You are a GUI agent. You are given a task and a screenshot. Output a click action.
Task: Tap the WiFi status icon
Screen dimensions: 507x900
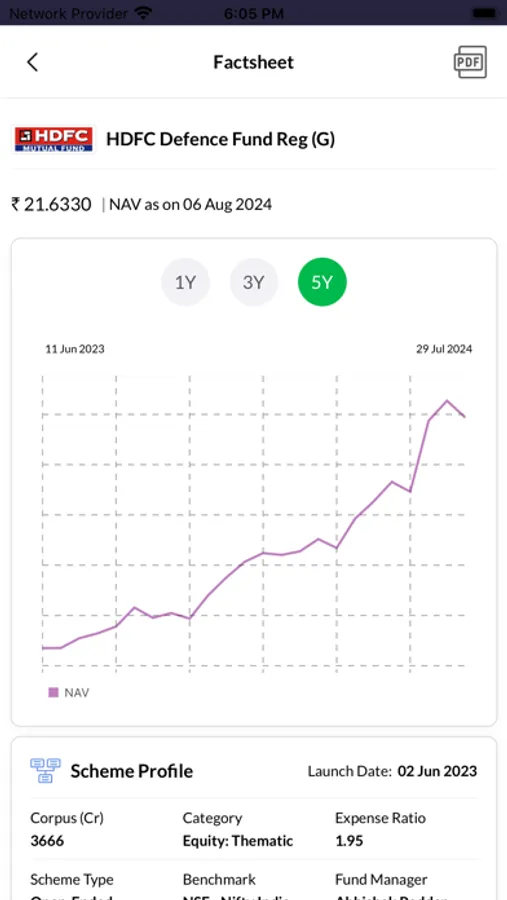pos(142,13)
